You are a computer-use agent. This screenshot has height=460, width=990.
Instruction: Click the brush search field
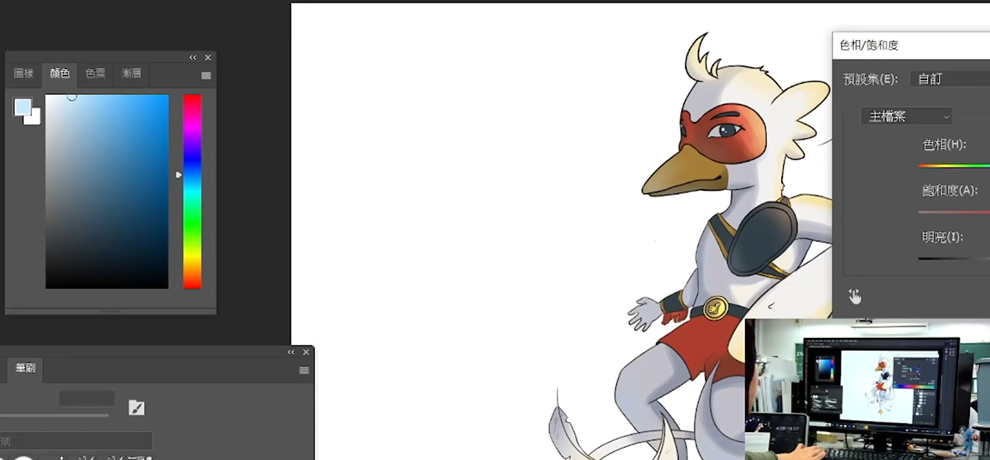point(76,441)
